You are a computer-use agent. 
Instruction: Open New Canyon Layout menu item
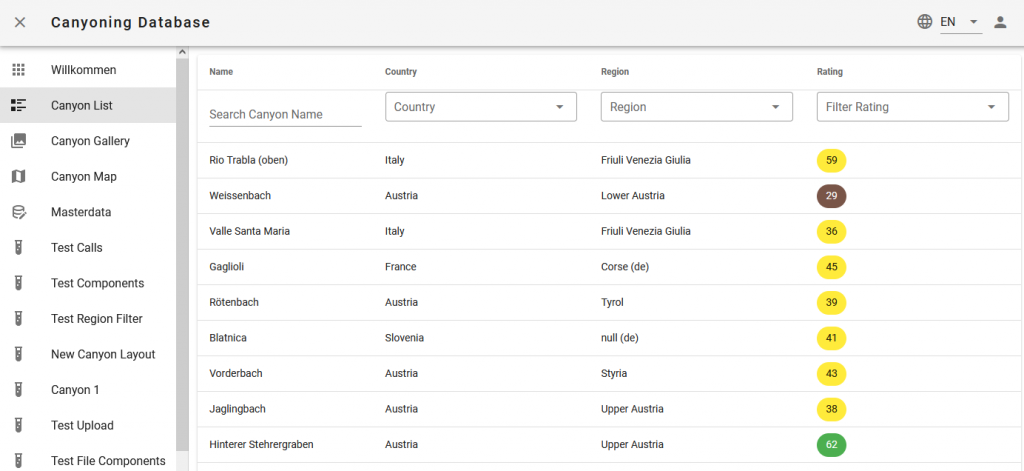click(103, 354)
